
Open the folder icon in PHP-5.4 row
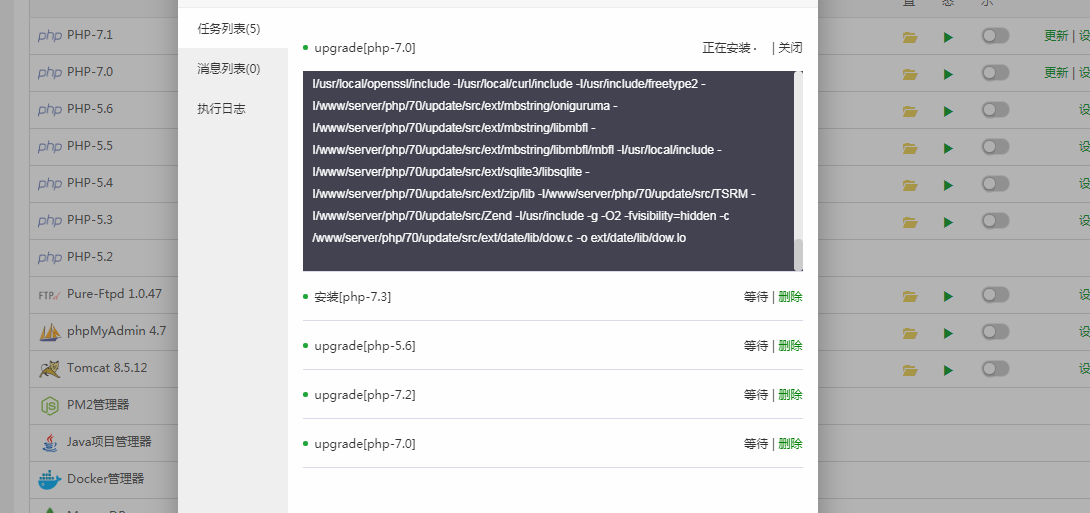click(910, 185)
